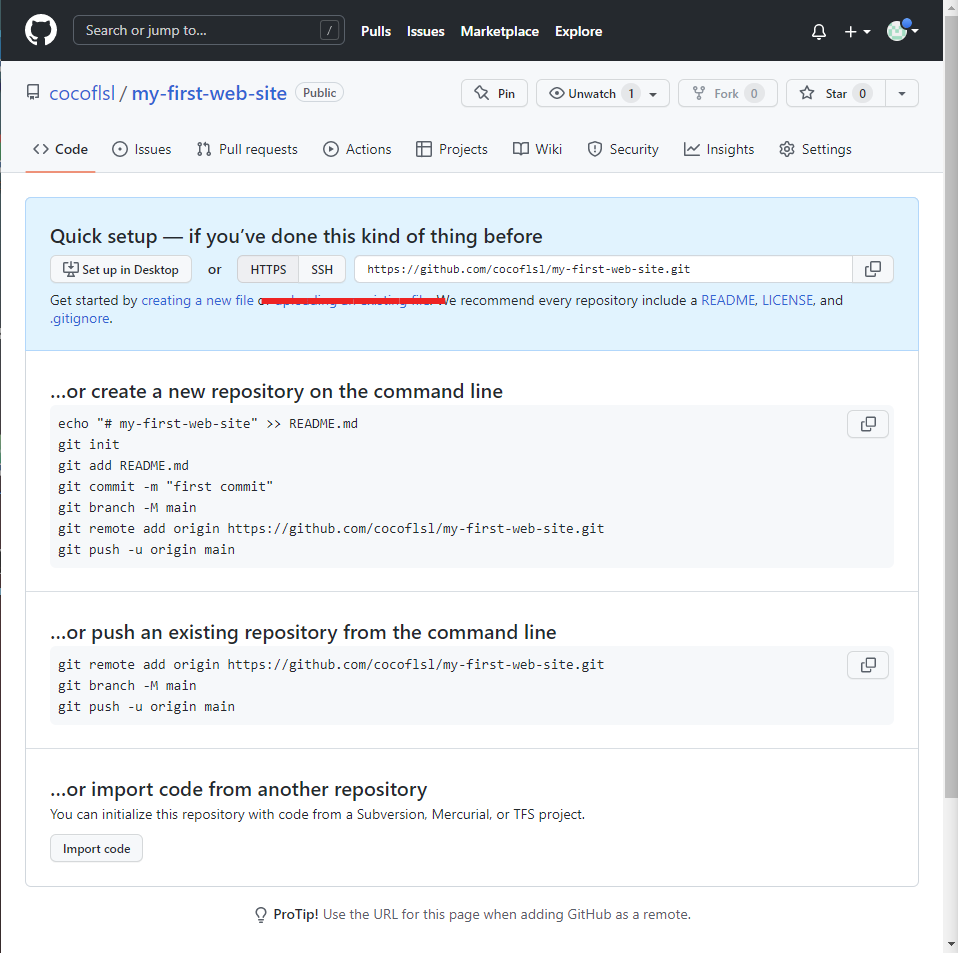Focus the Search or jump to field
Screen dimensions: 958x953
click(208, 30)
